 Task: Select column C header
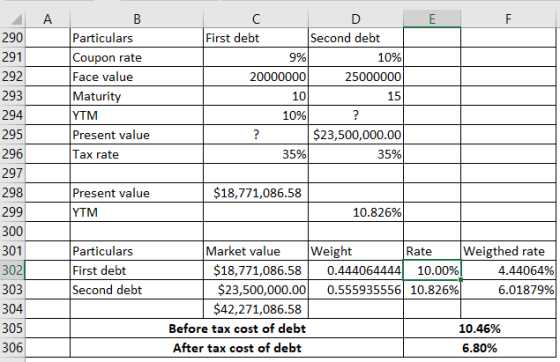(x=256, y=19)
